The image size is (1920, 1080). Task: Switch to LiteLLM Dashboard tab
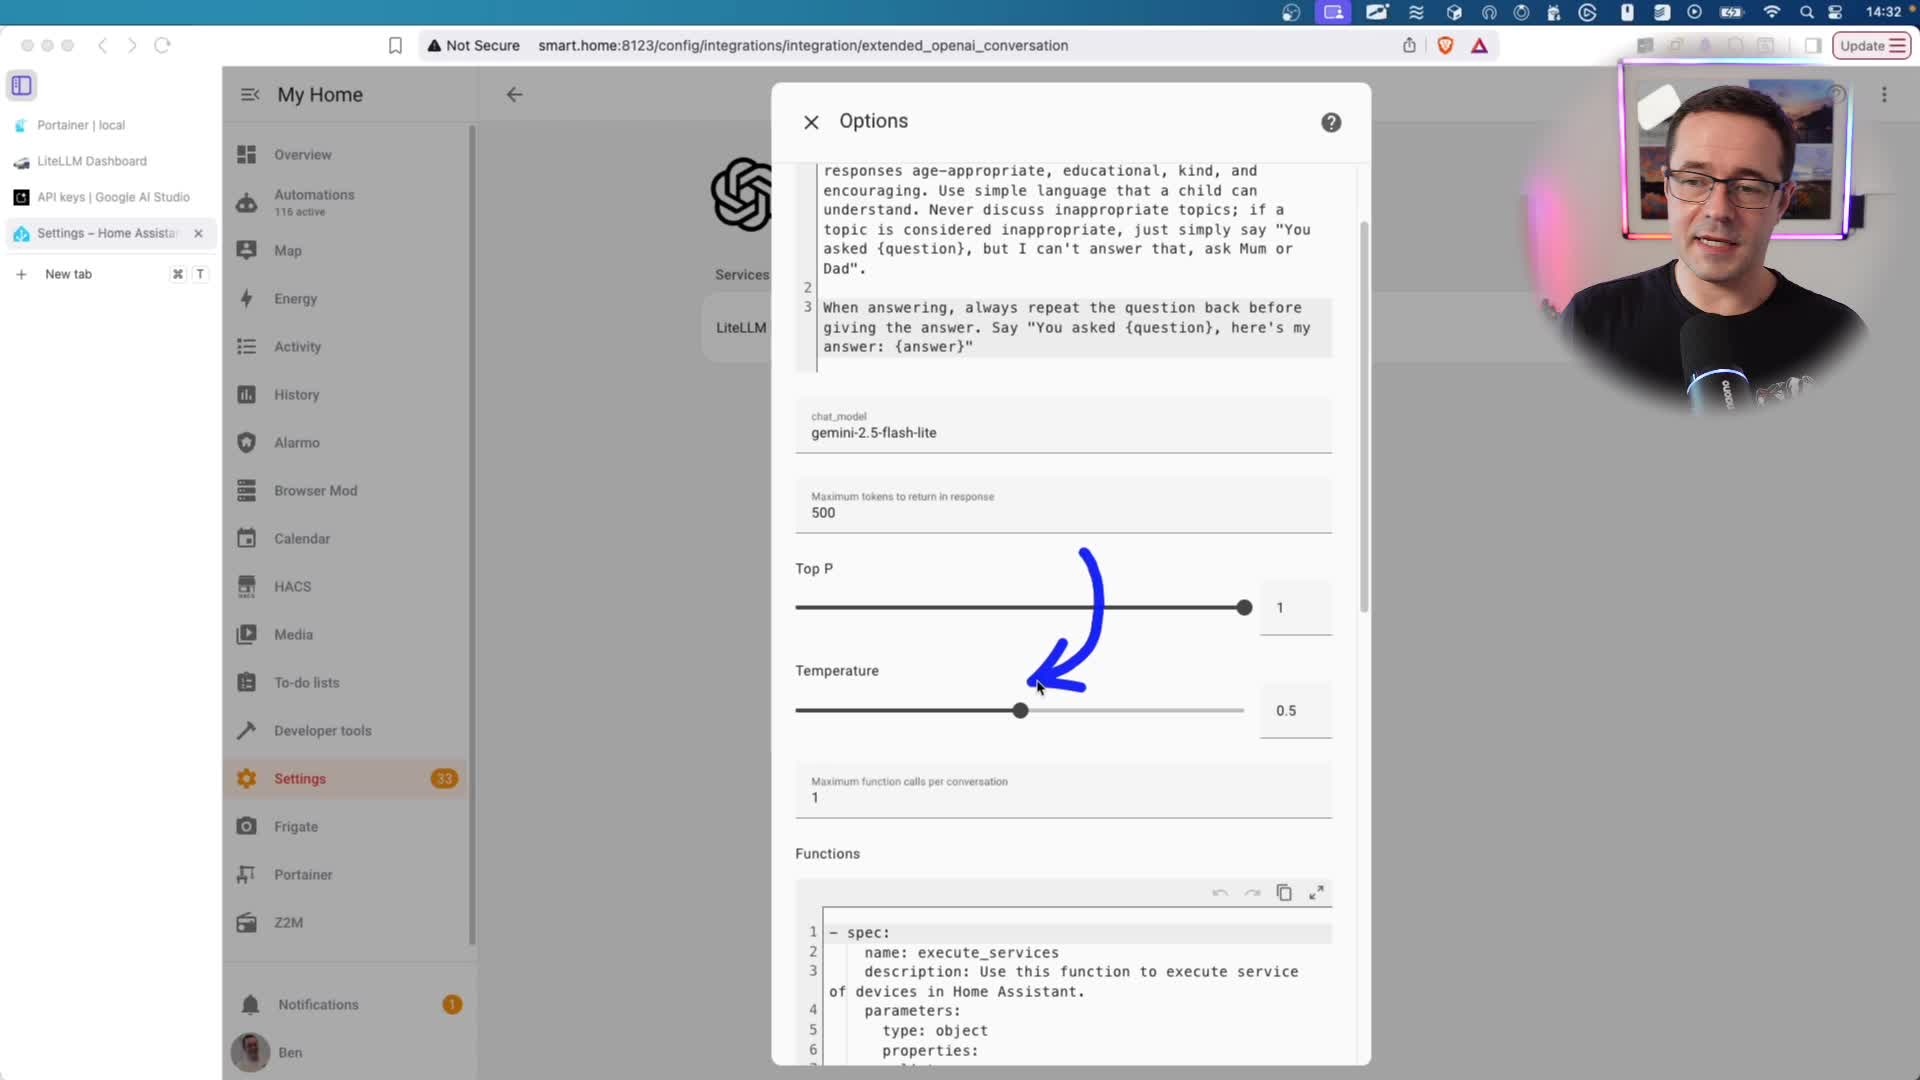click(92, 161)
